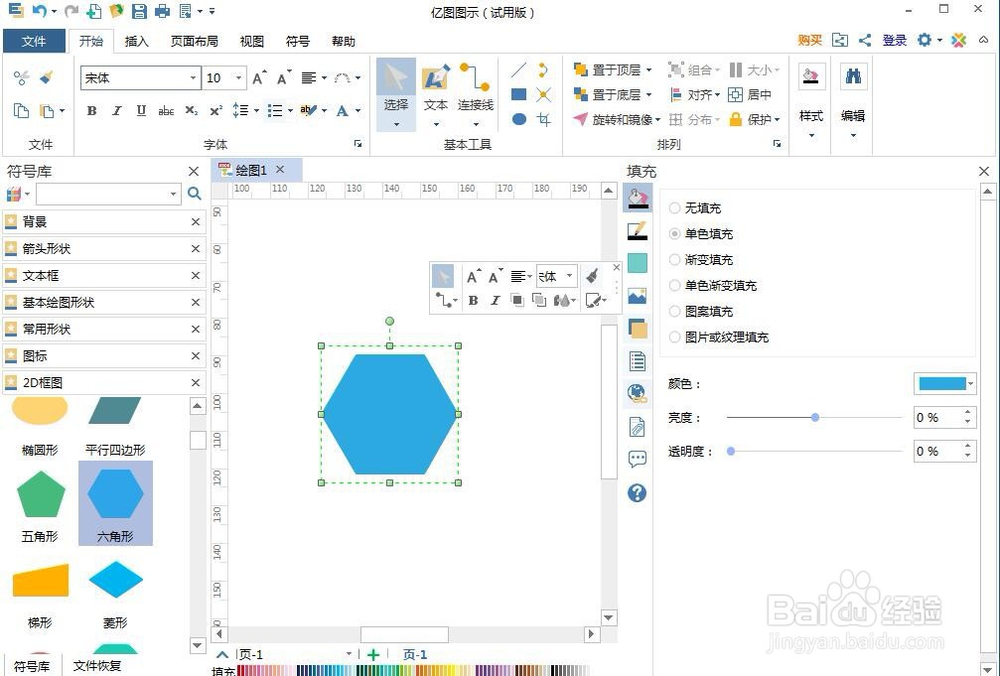Select the 选择 arrow tool
This screenshot has height=676, width=1000.
coord(394,90)
